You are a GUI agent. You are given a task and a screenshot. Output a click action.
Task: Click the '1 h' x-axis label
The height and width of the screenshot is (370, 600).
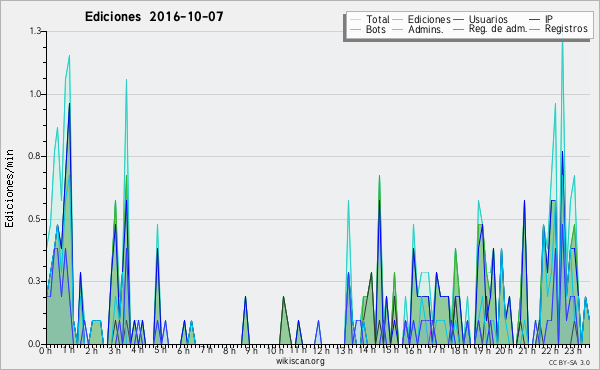(x=68, y=350)
